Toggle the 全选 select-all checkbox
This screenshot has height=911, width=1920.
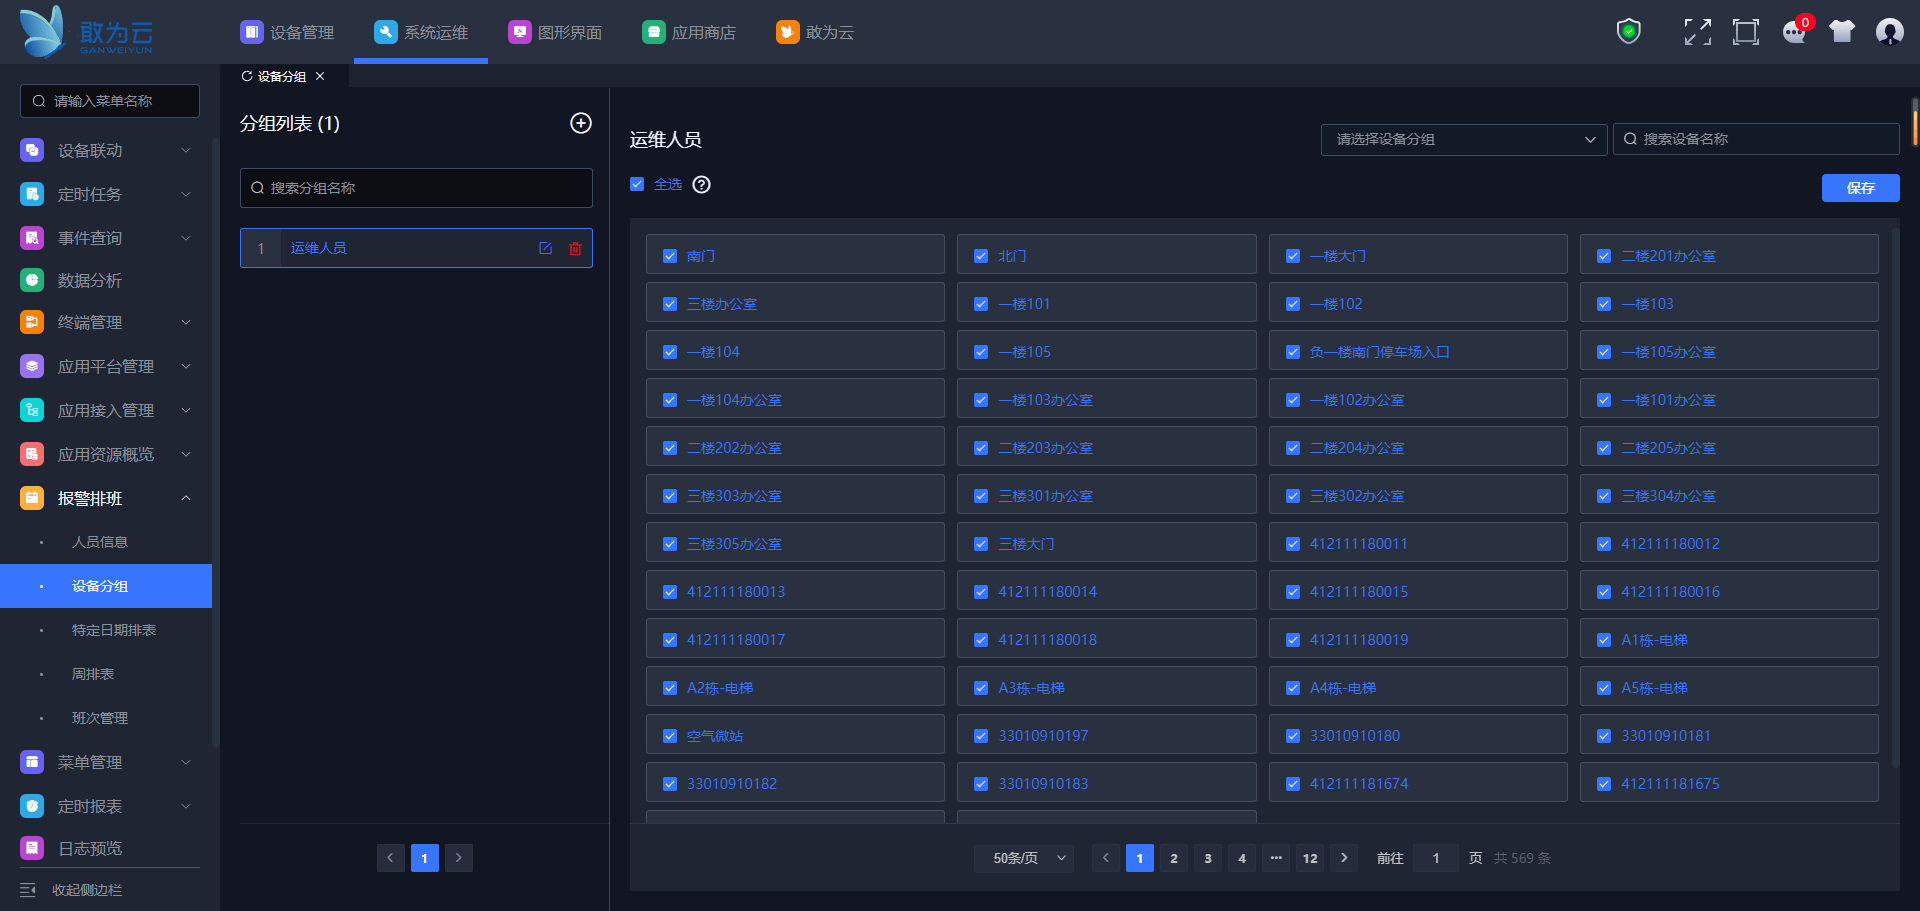(637, 184)
